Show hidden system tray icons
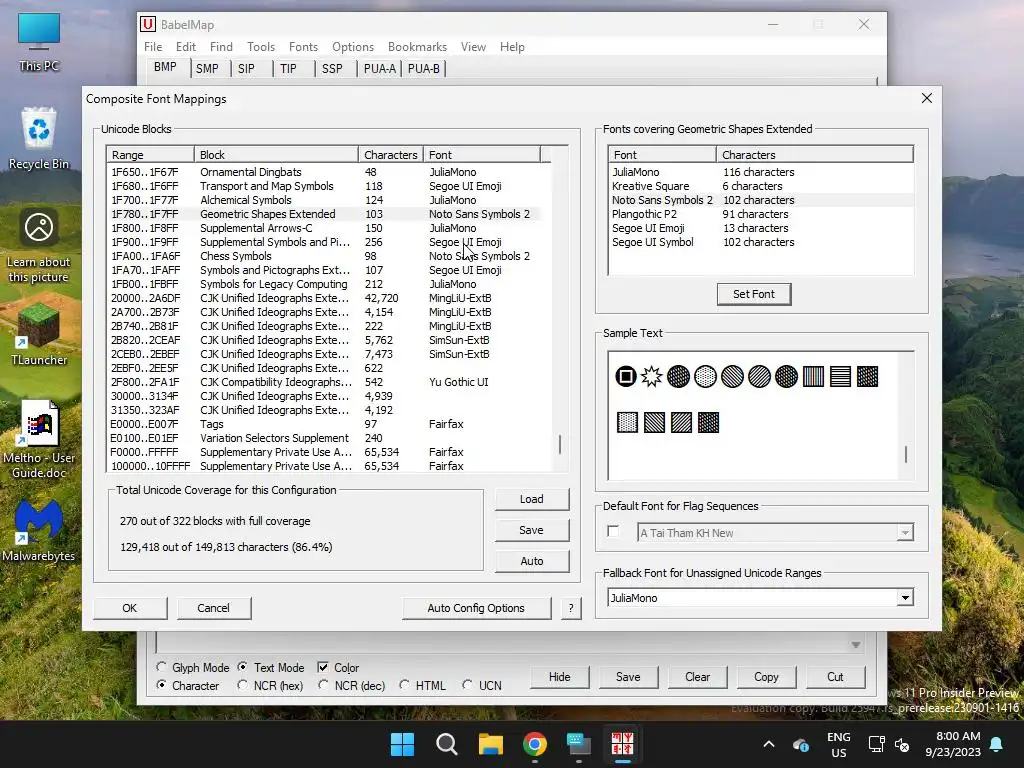Image resolution: width=1024 pixels, height=768 pixels. point(769,744)
